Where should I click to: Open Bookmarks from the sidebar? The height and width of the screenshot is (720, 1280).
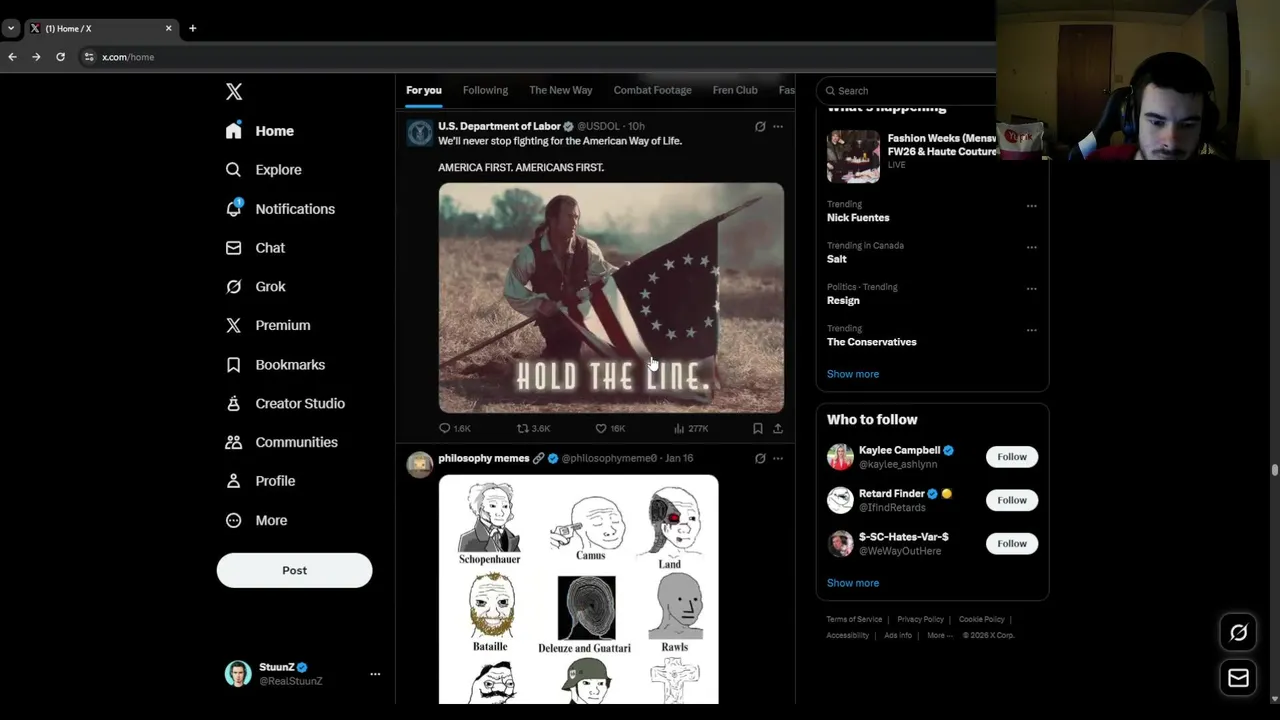pyautogui.click(x=275, y=365)
